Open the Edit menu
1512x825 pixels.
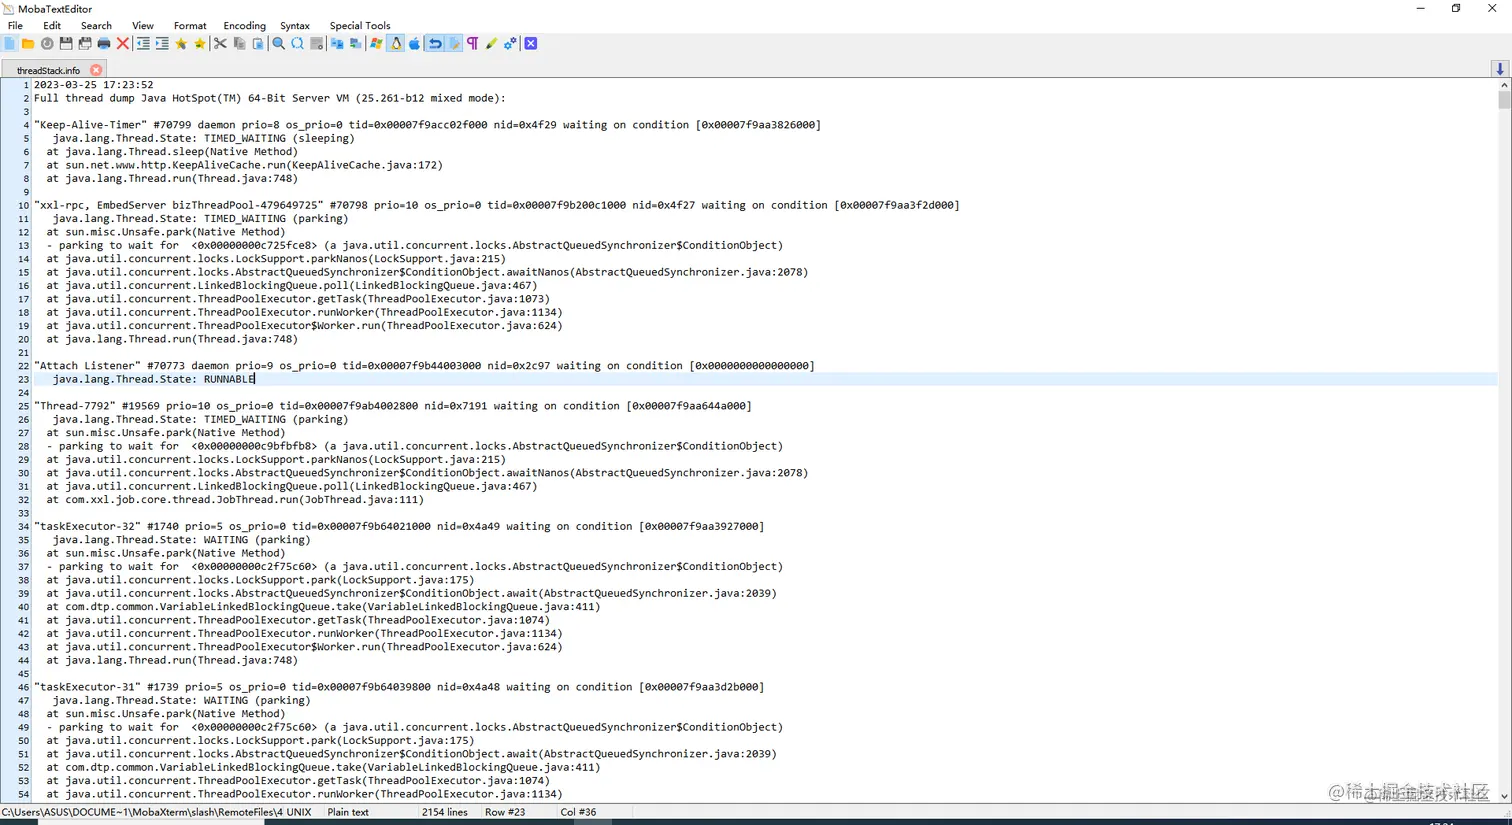pyautogui.click(x=52, y=26)
